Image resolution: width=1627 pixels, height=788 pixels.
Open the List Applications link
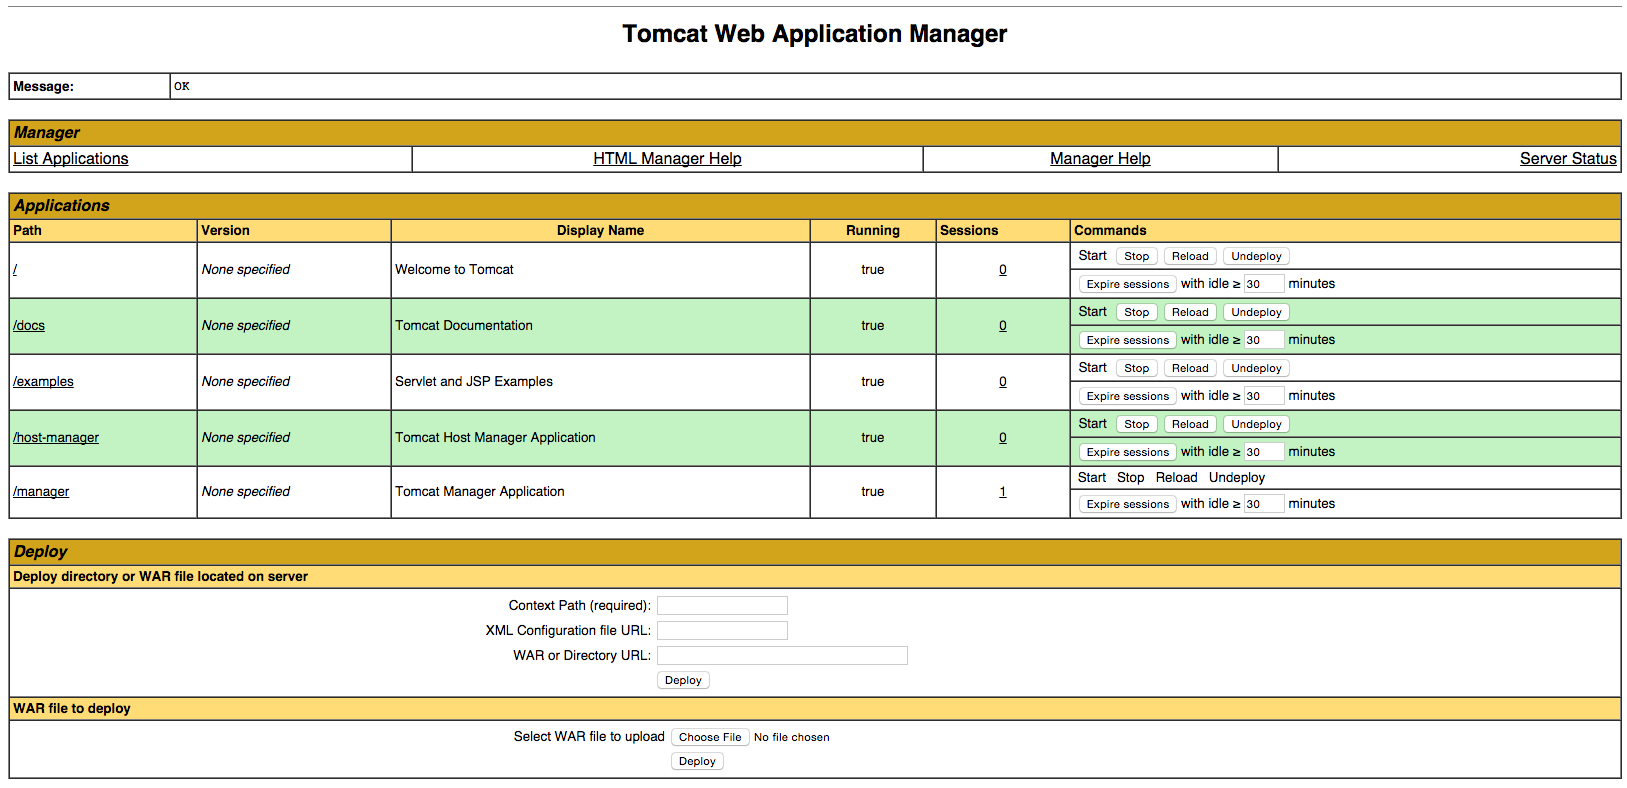point(70,159)
